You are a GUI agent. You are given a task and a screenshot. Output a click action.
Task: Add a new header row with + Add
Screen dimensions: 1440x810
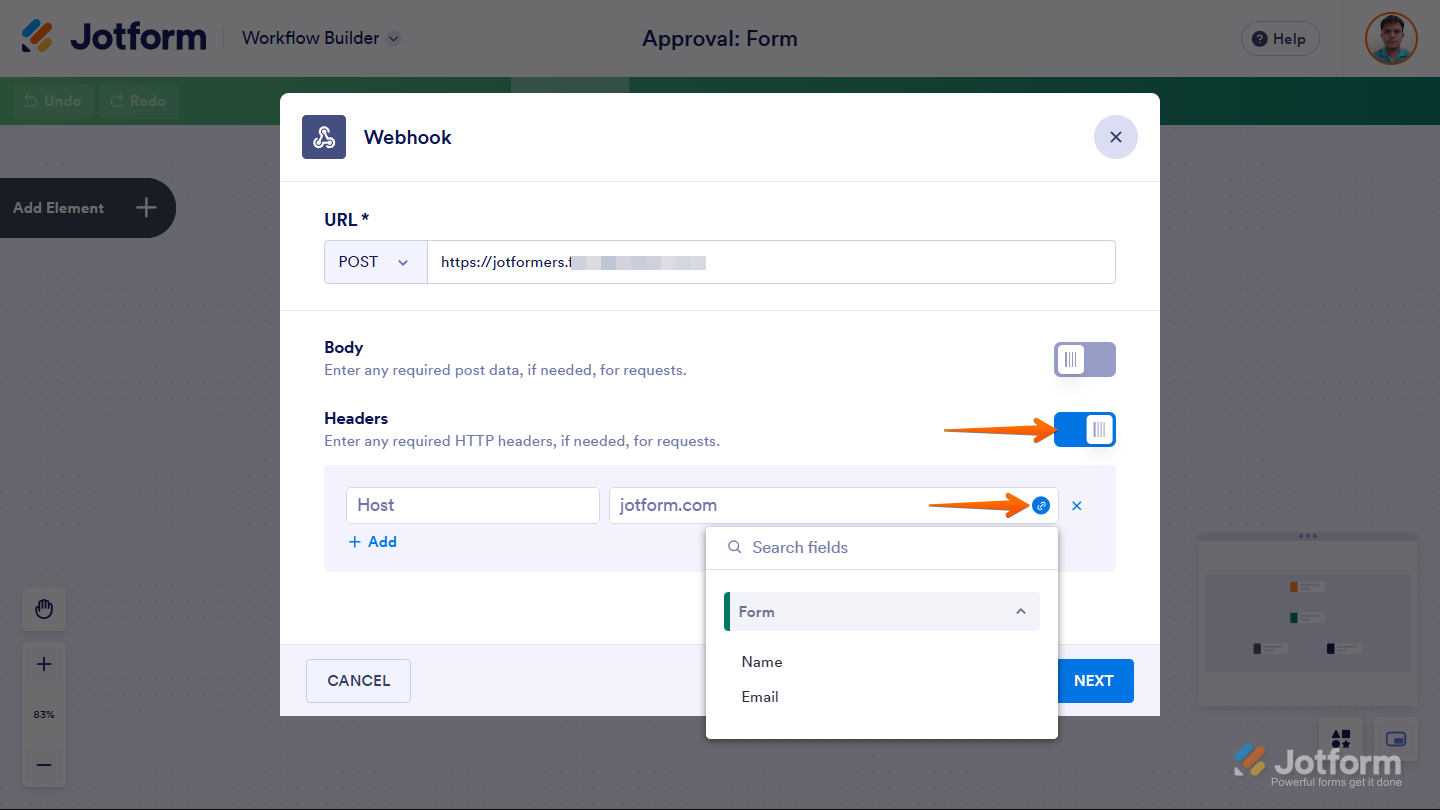(x=372, y=541)
